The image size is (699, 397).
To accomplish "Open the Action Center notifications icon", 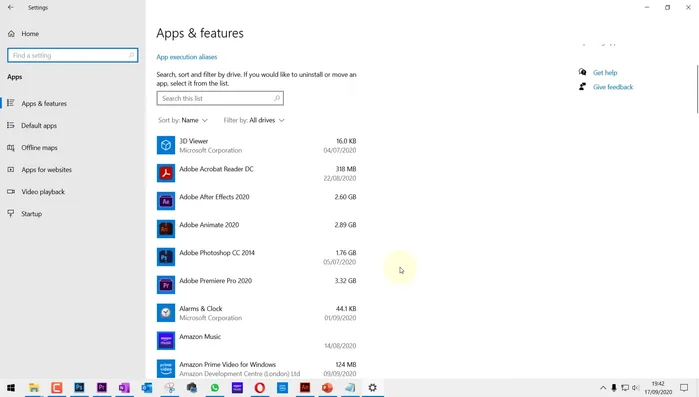I will (684, 388).
